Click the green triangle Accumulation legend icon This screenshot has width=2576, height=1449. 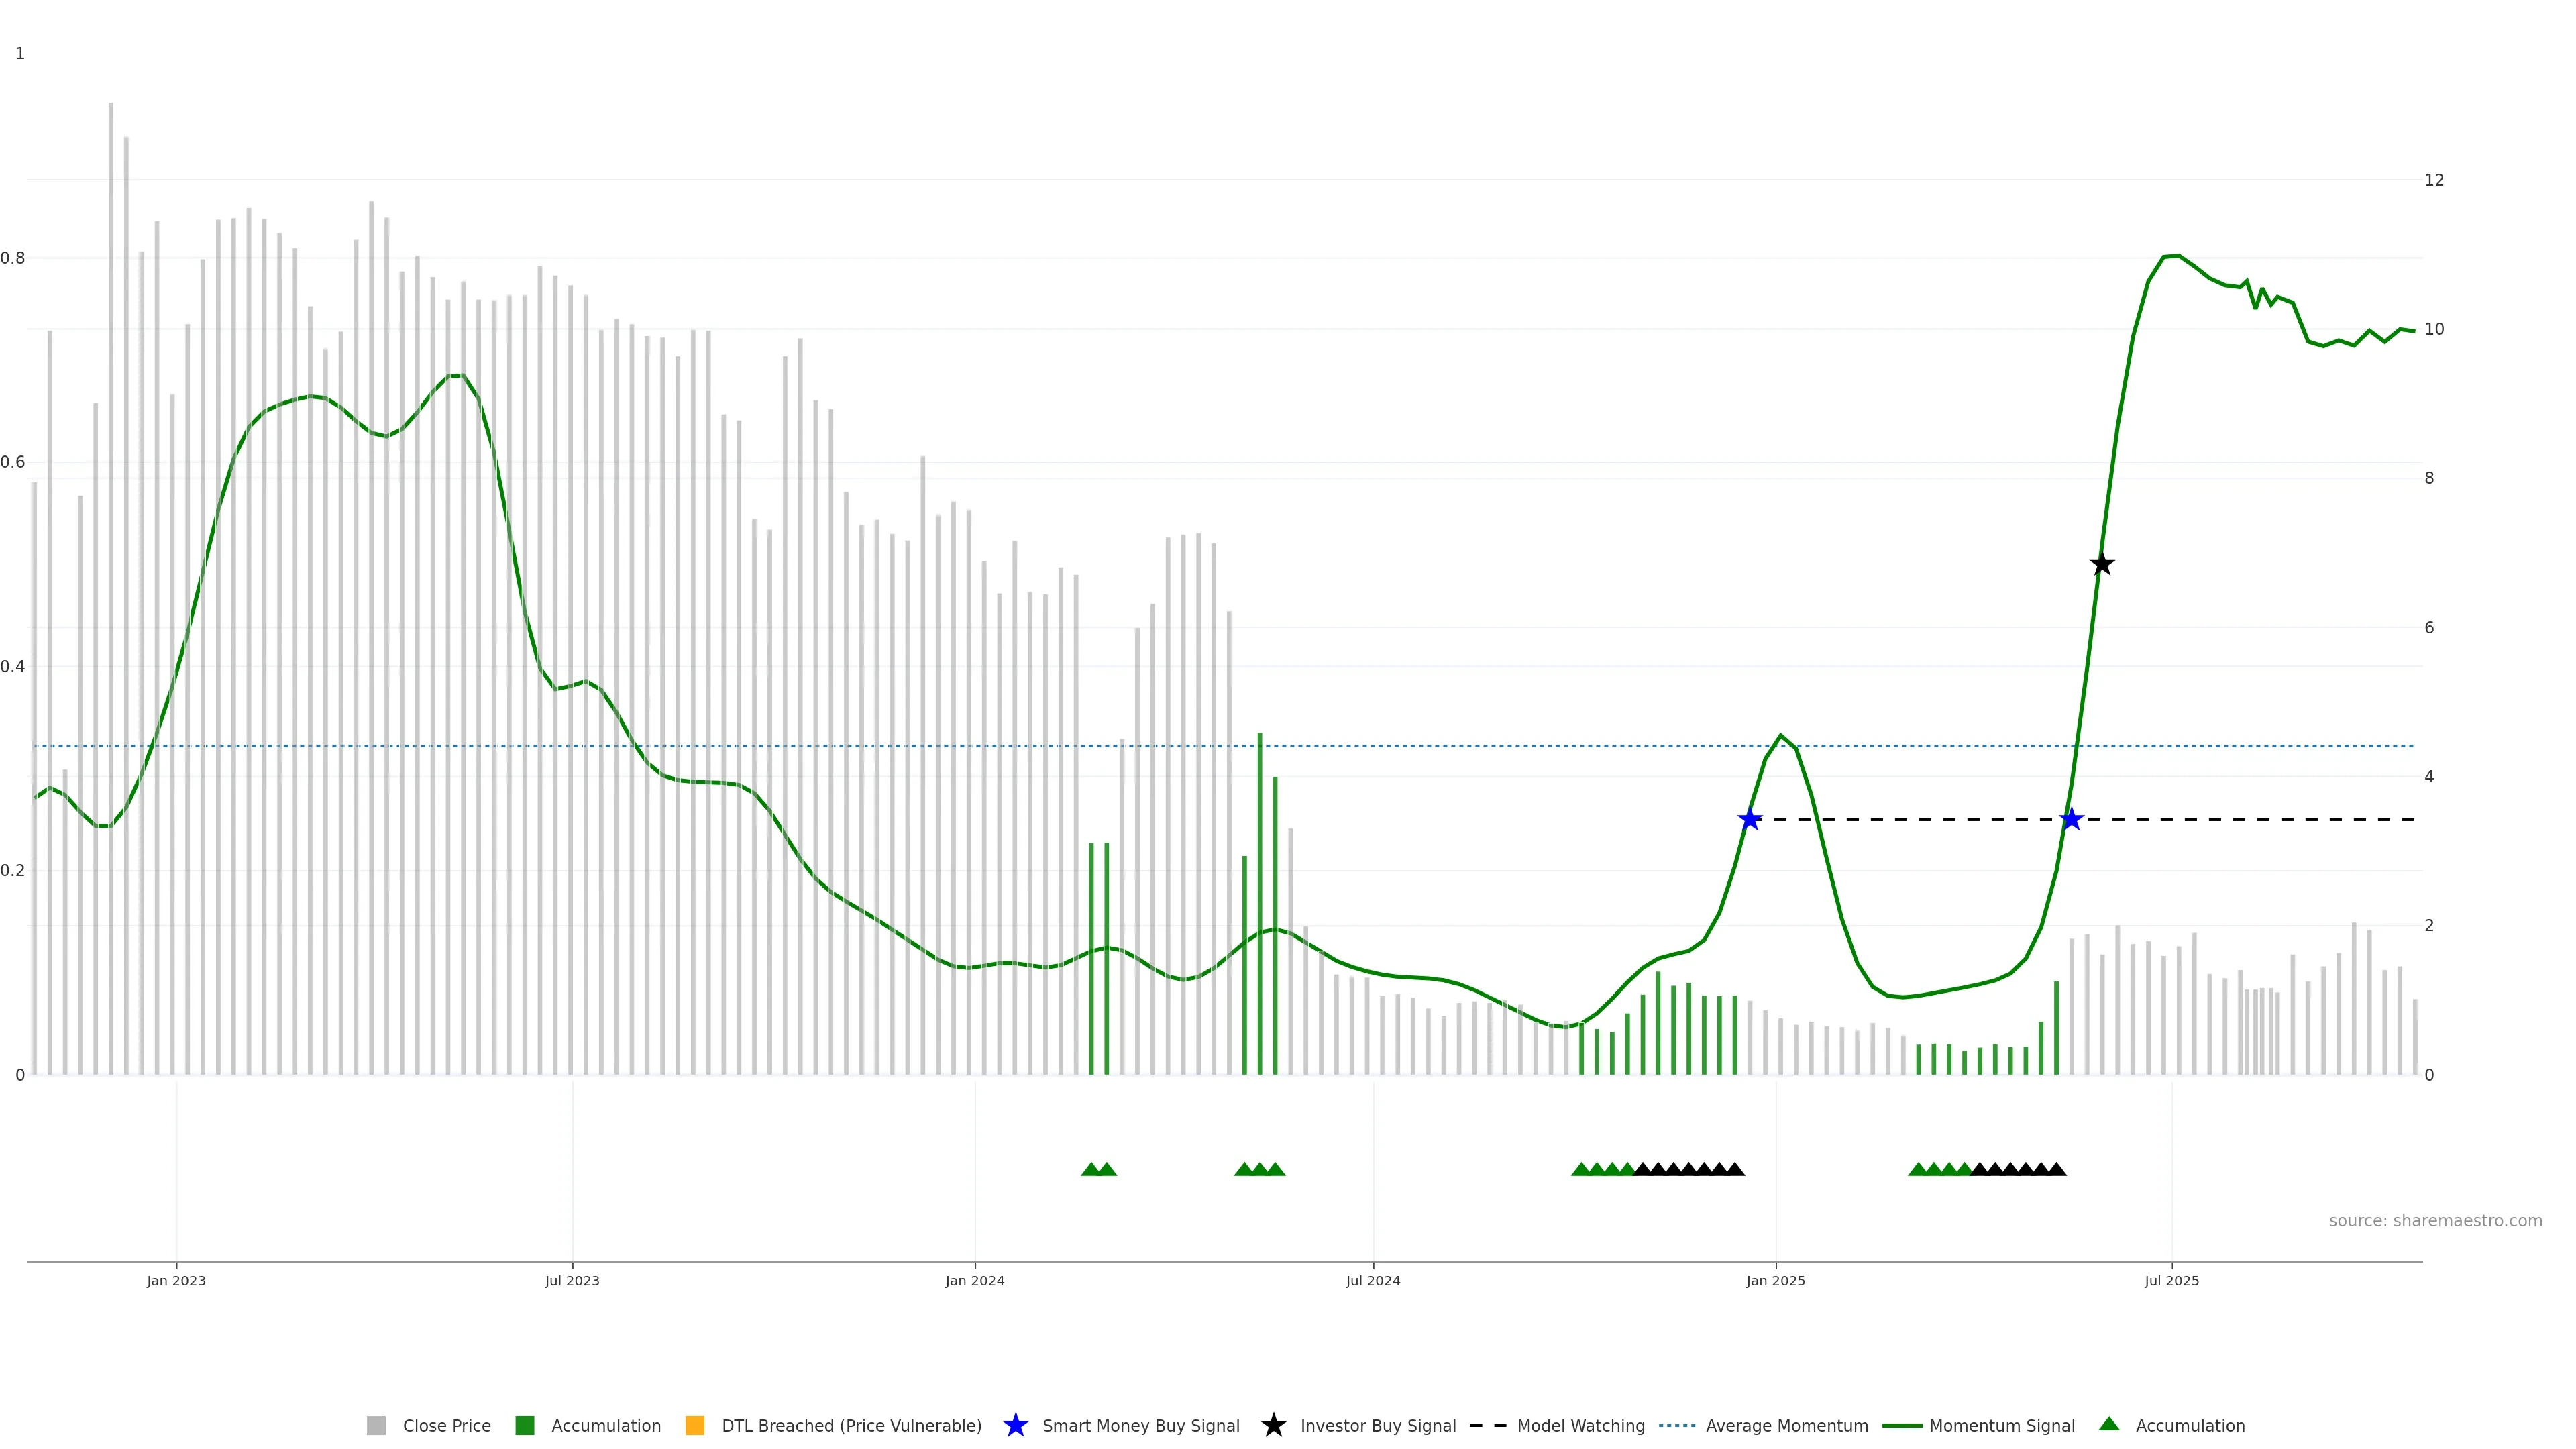[2108, 1425]
